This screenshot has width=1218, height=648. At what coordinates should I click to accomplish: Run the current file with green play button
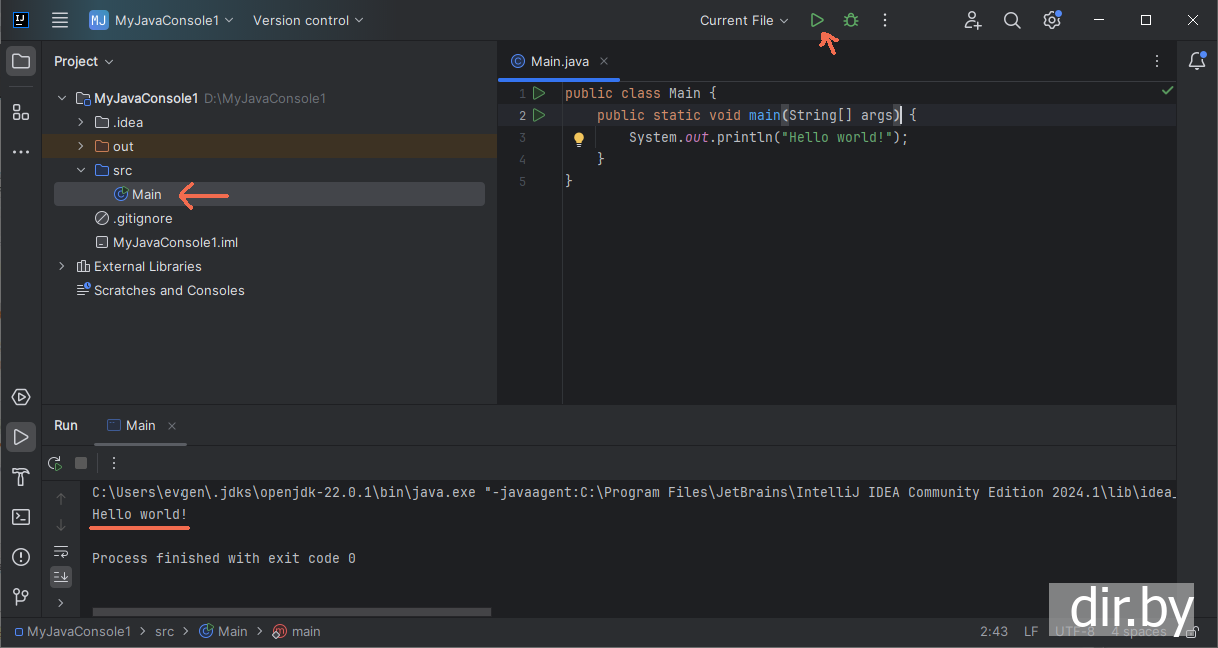tap(817, 20)
